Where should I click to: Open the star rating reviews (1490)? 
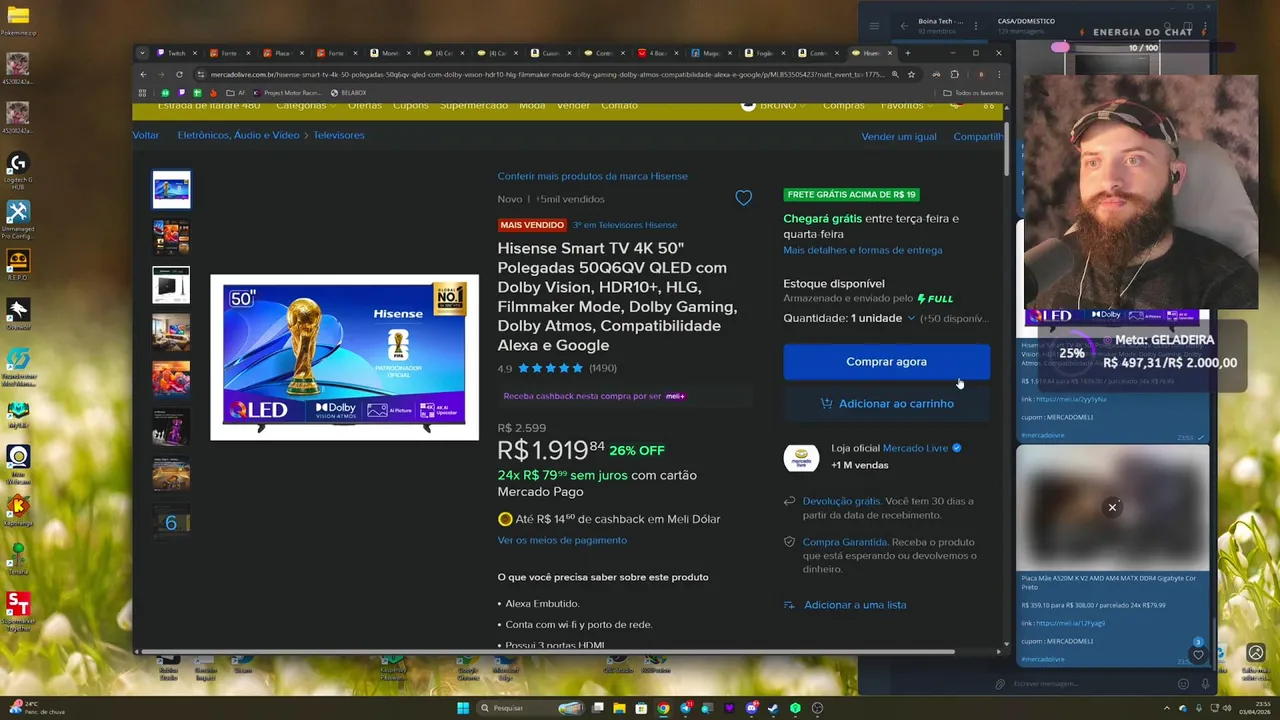coord(557,368)
